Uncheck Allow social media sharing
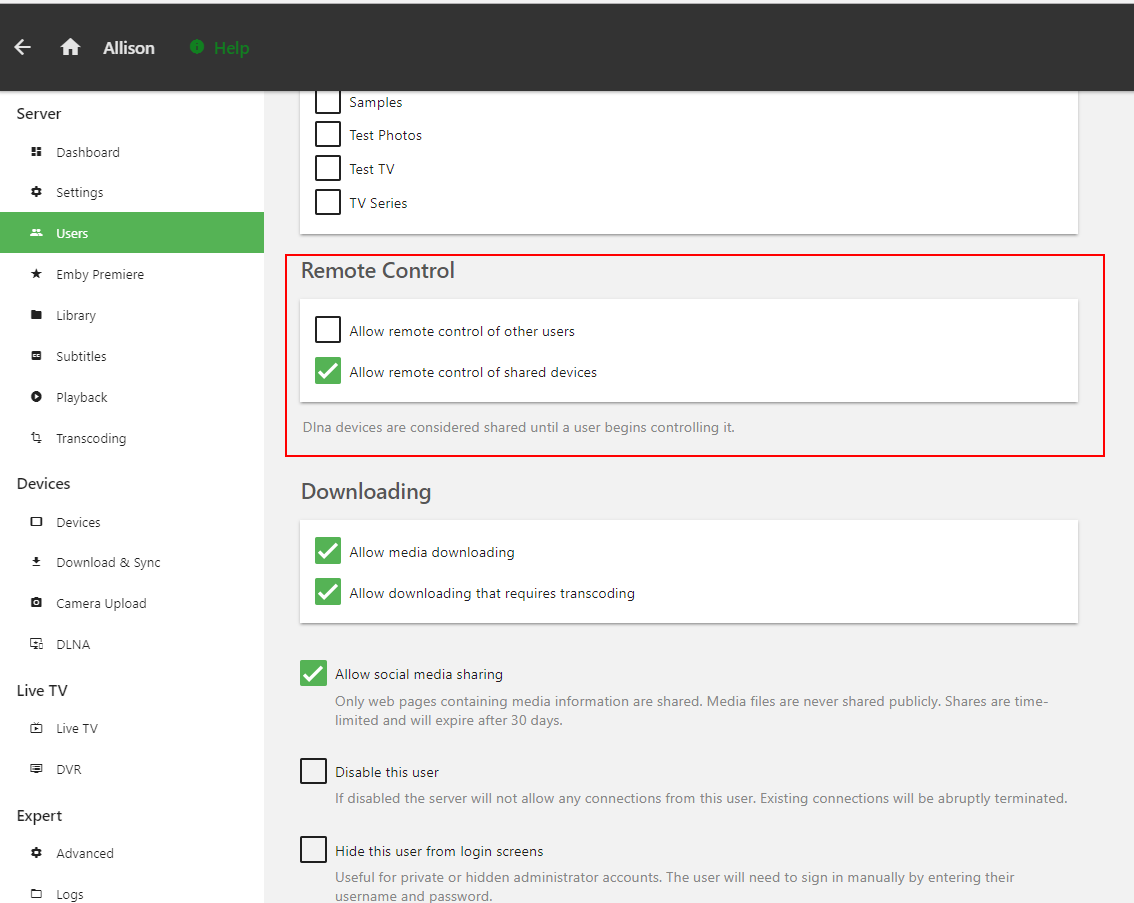Viewport: 1134px width, 903px height. point(313,673)
